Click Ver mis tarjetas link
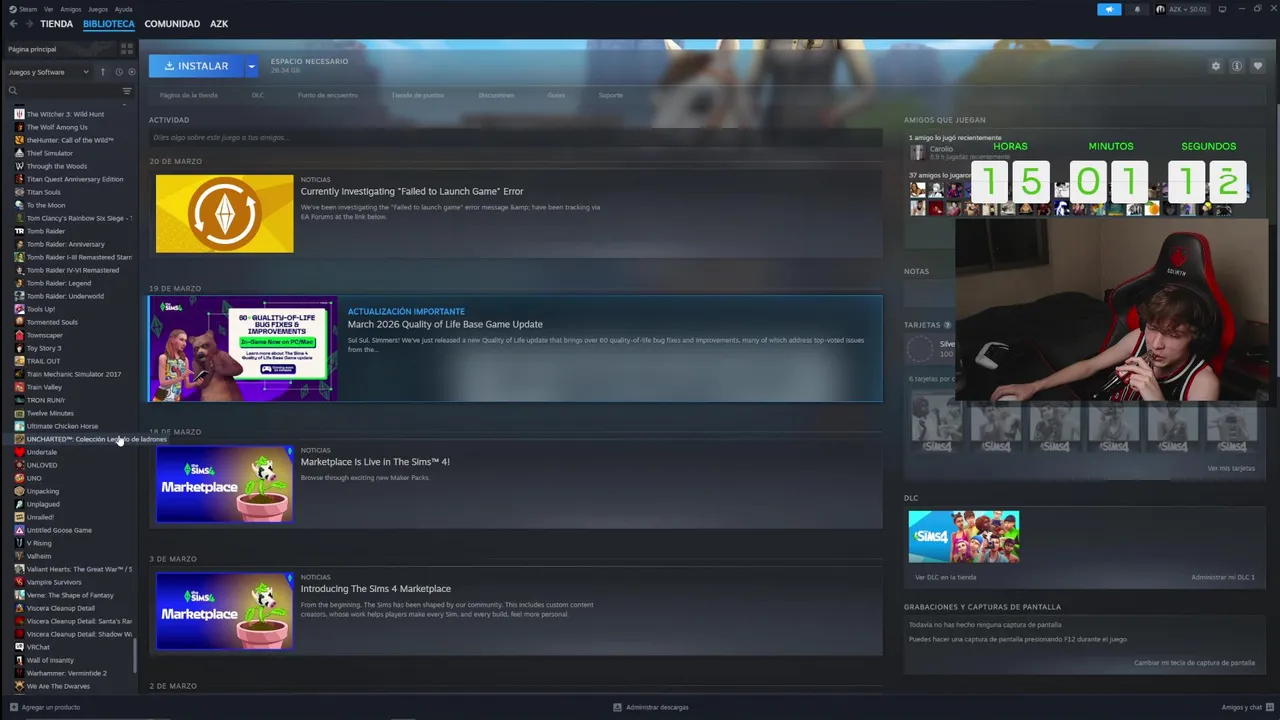Viewport: 1280px width, 720px height. 1230,468
